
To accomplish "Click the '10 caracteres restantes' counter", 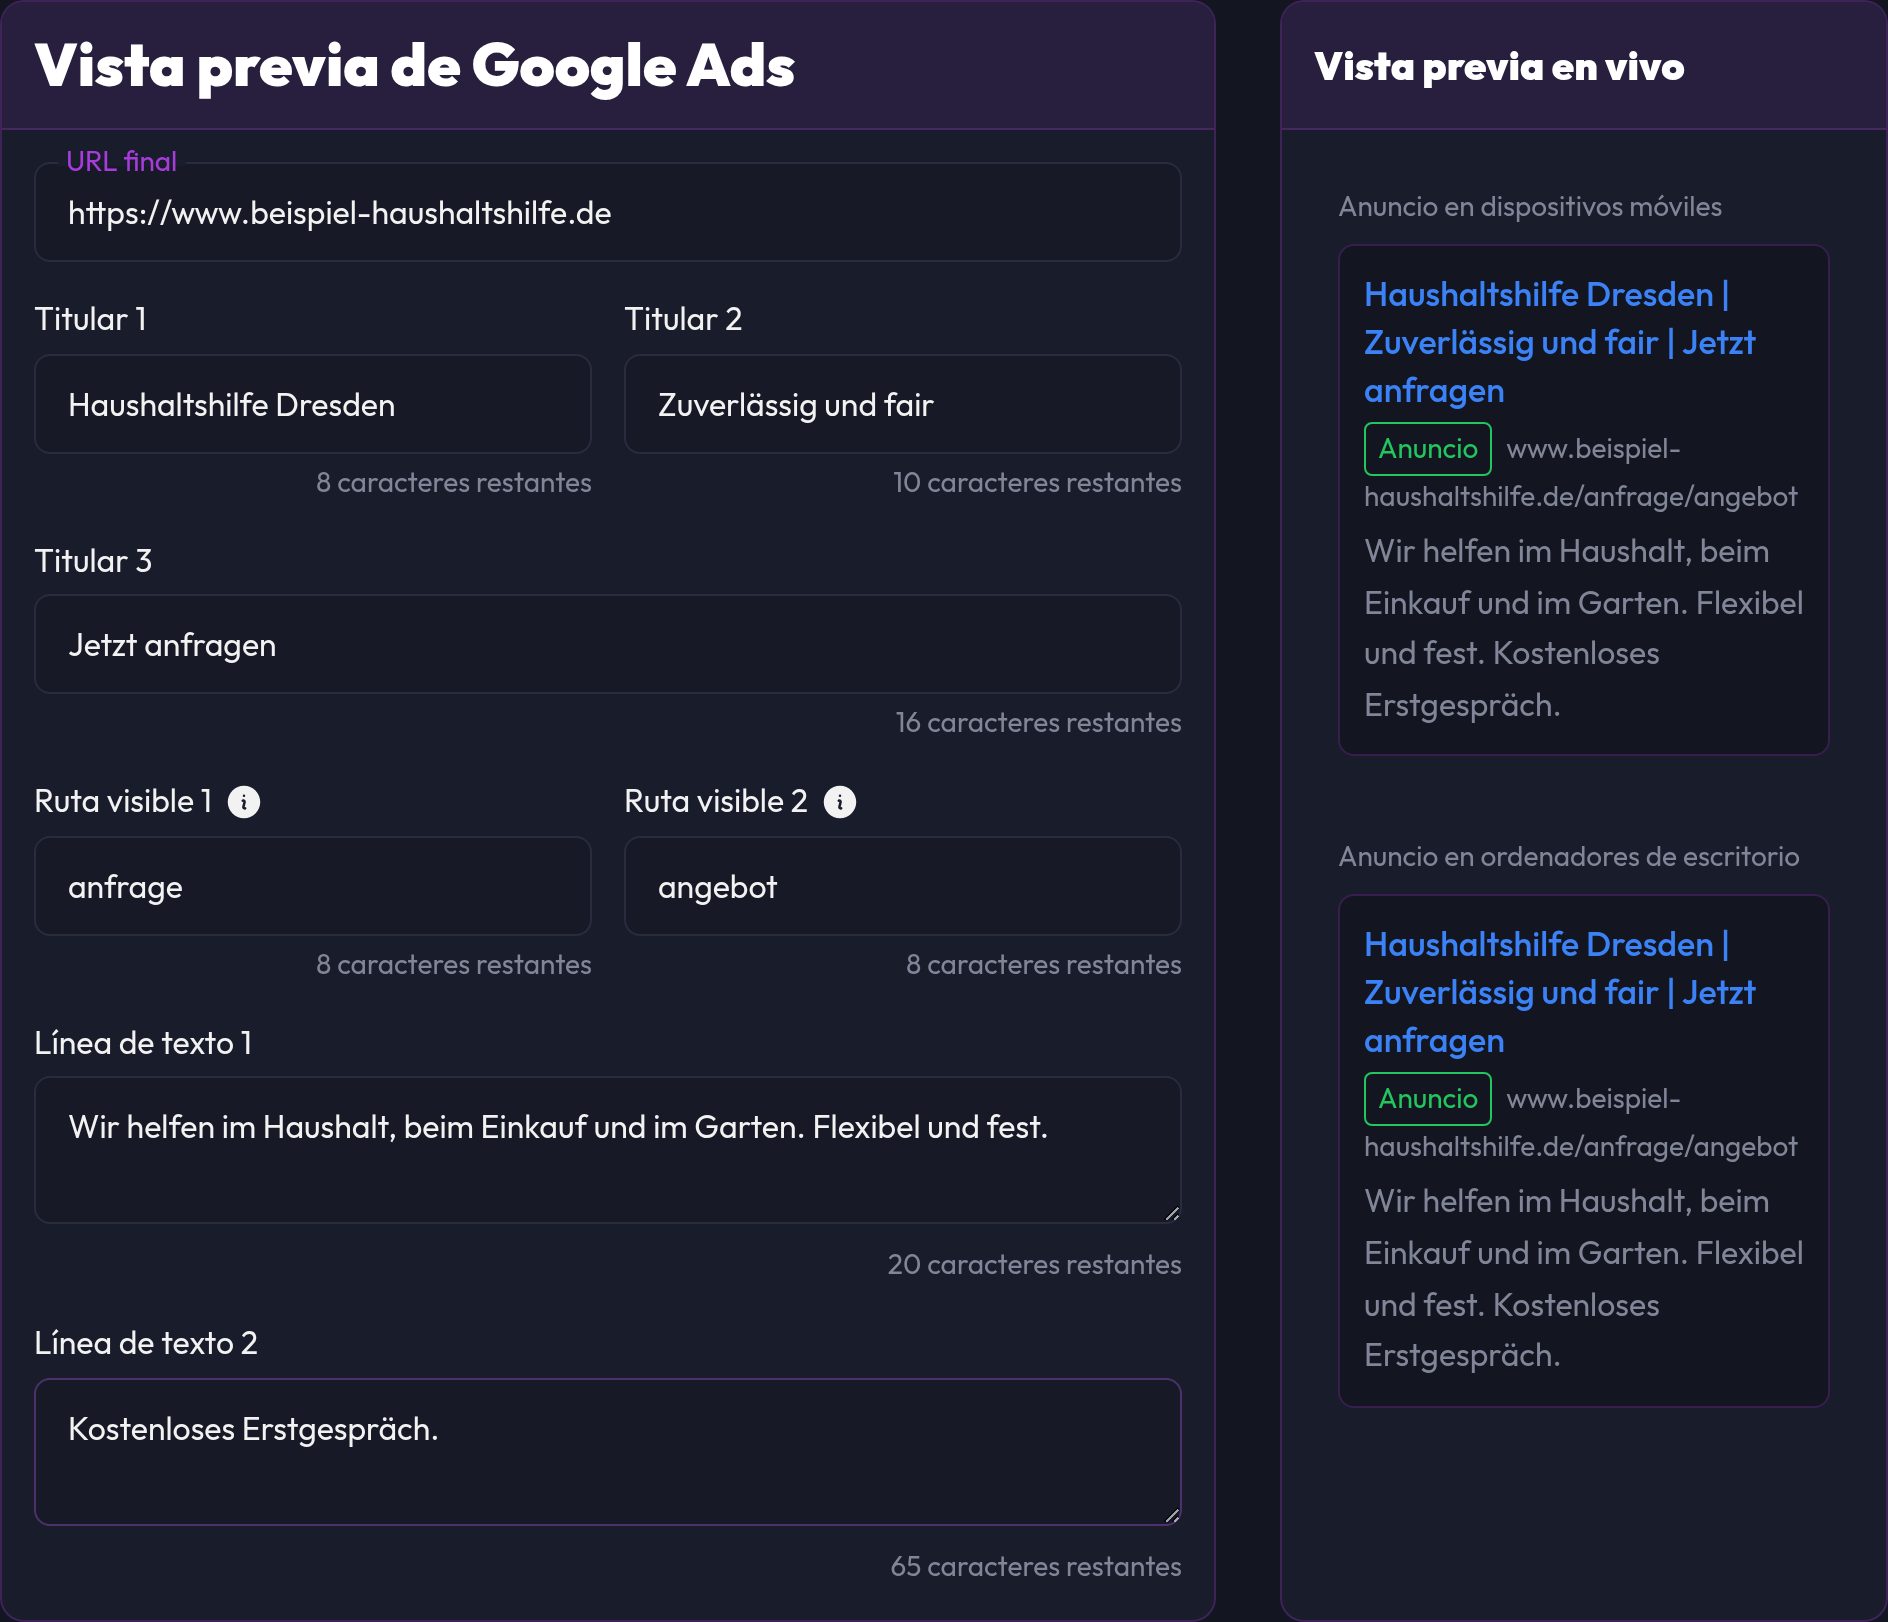I will (1037, 483).
